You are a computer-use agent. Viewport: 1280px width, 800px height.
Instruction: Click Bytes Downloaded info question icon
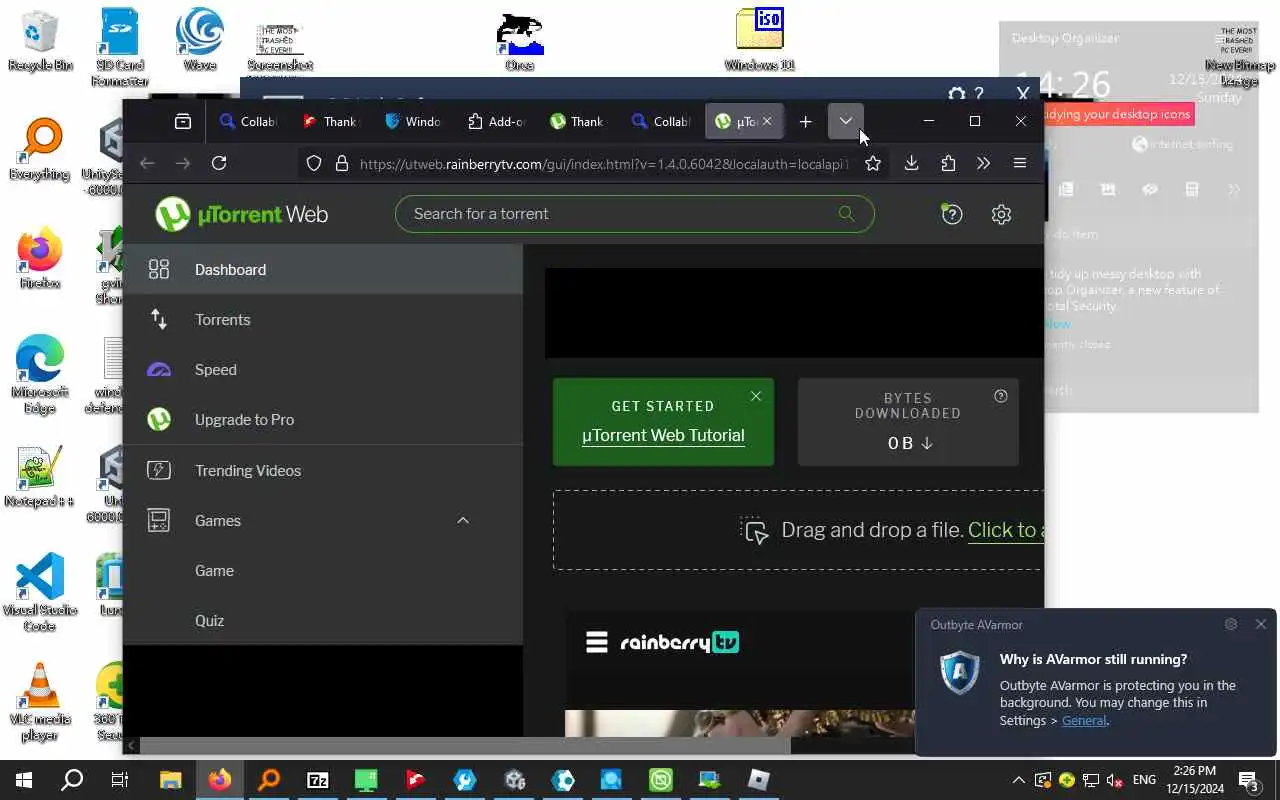(x=1001, y=396)
